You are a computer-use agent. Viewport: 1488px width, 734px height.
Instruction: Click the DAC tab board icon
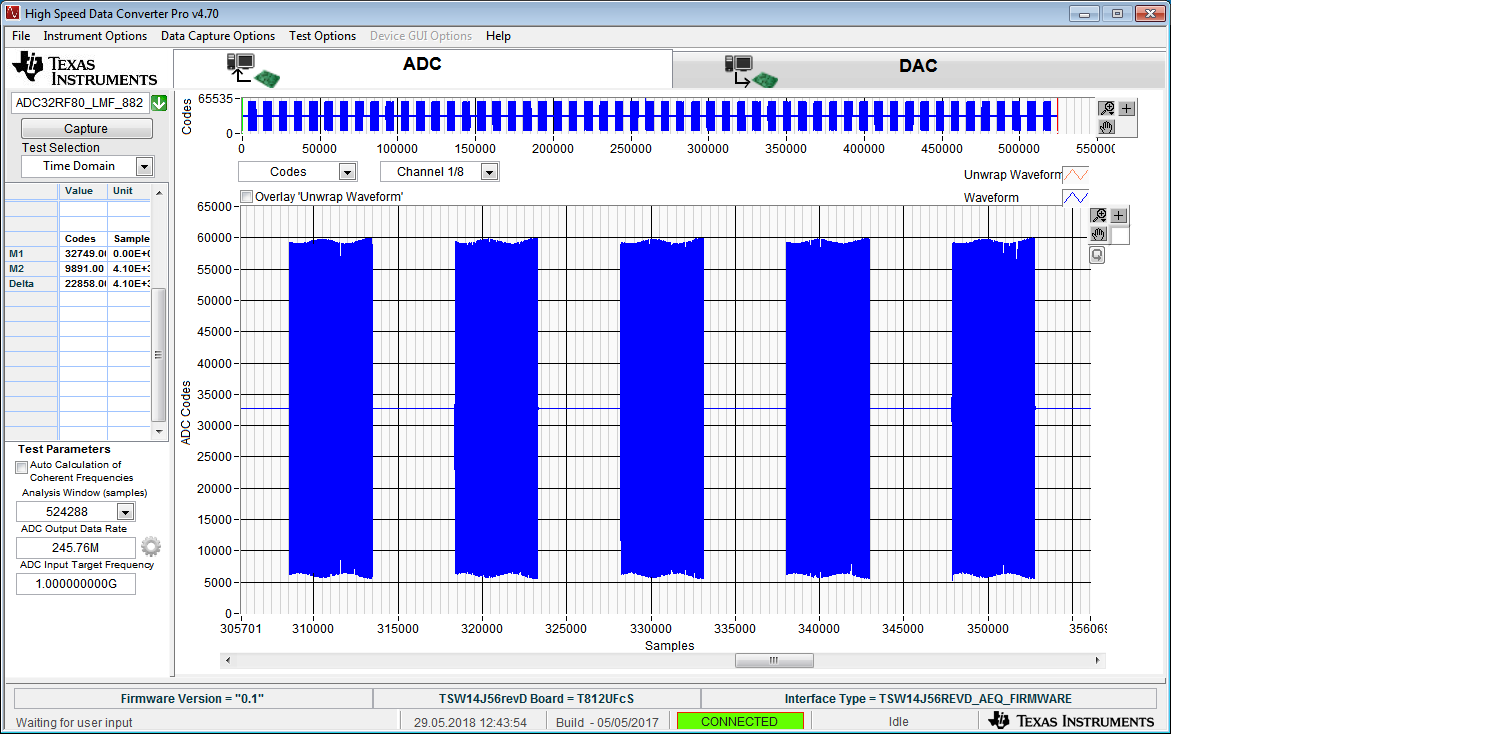click(x=750, y=71)
